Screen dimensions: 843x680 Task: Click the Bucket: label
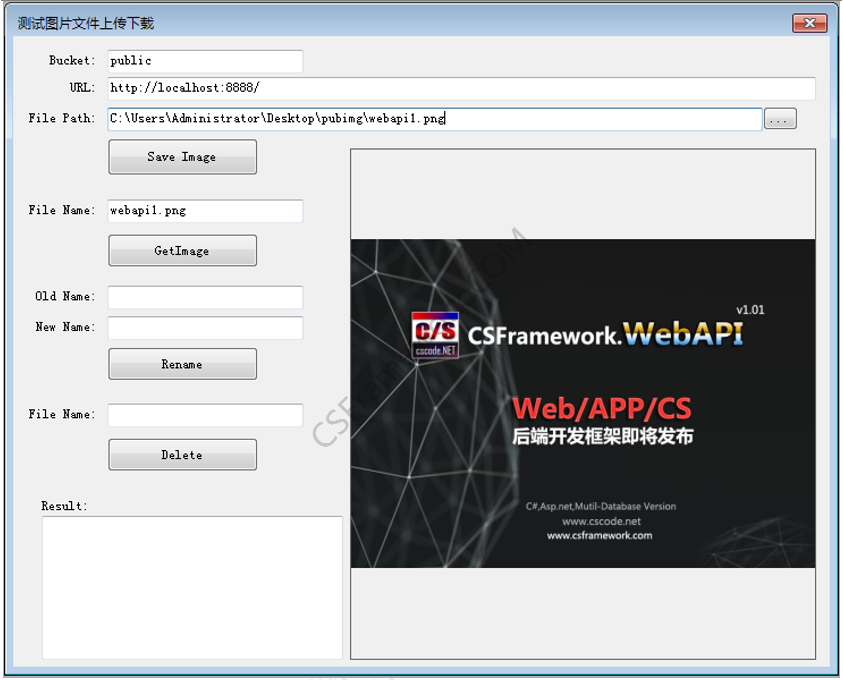tap(72, 60)
